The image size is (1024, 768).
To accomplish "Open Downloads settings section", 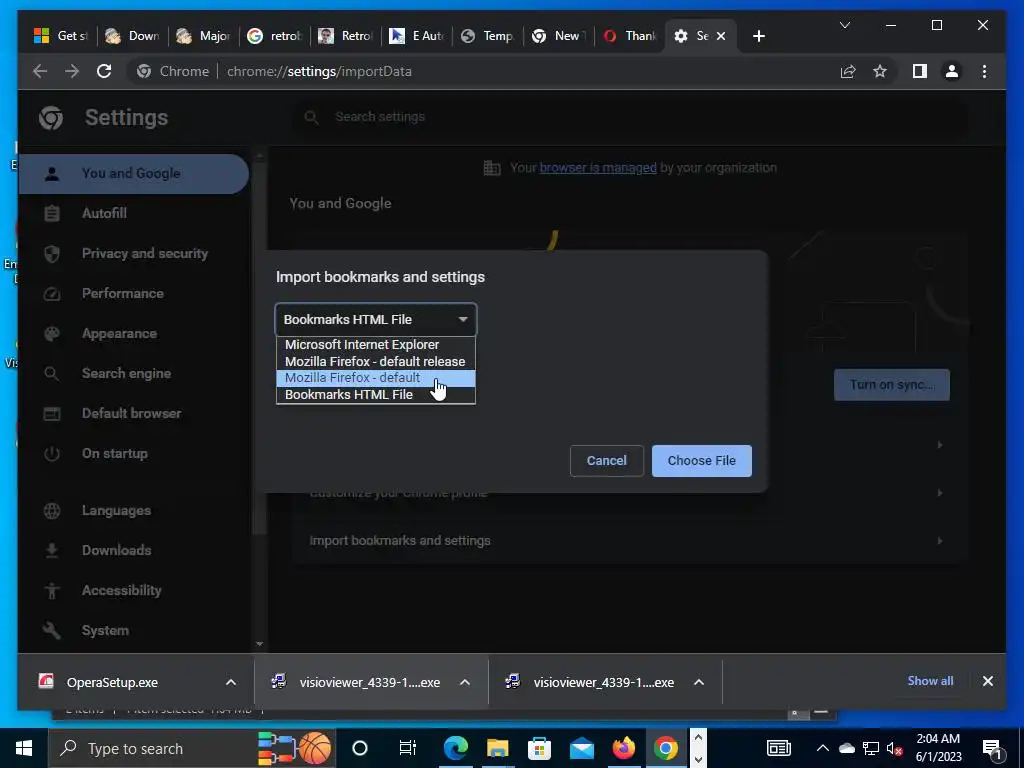I will [116, 551].
